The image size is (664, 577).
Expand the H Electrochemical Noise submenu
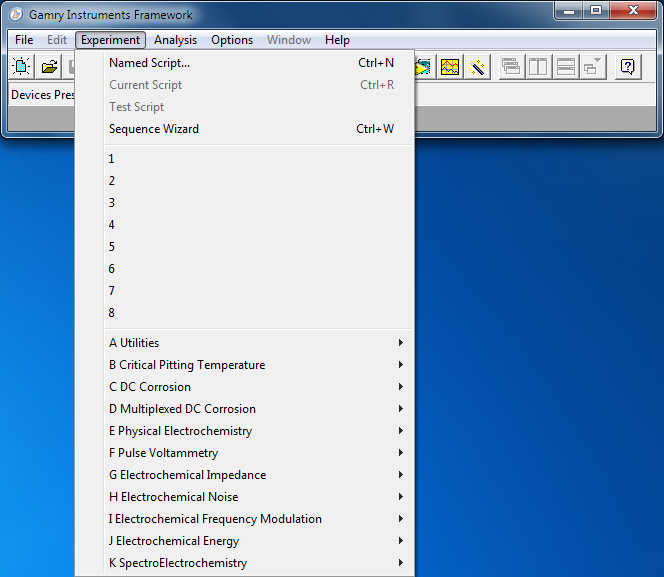click(x=244, y=497)
